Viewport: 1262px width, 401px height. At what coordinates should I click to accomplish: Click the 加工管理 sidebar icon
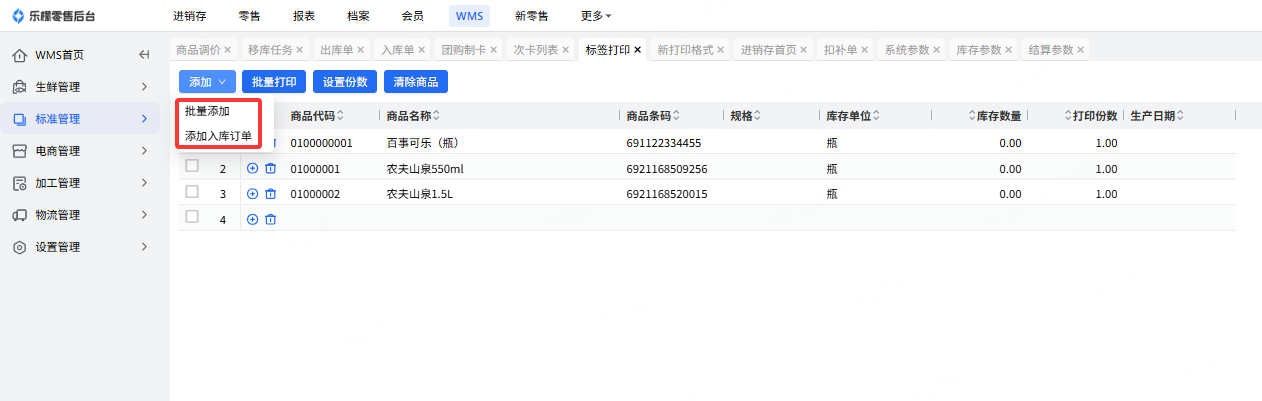click(19, 183)
